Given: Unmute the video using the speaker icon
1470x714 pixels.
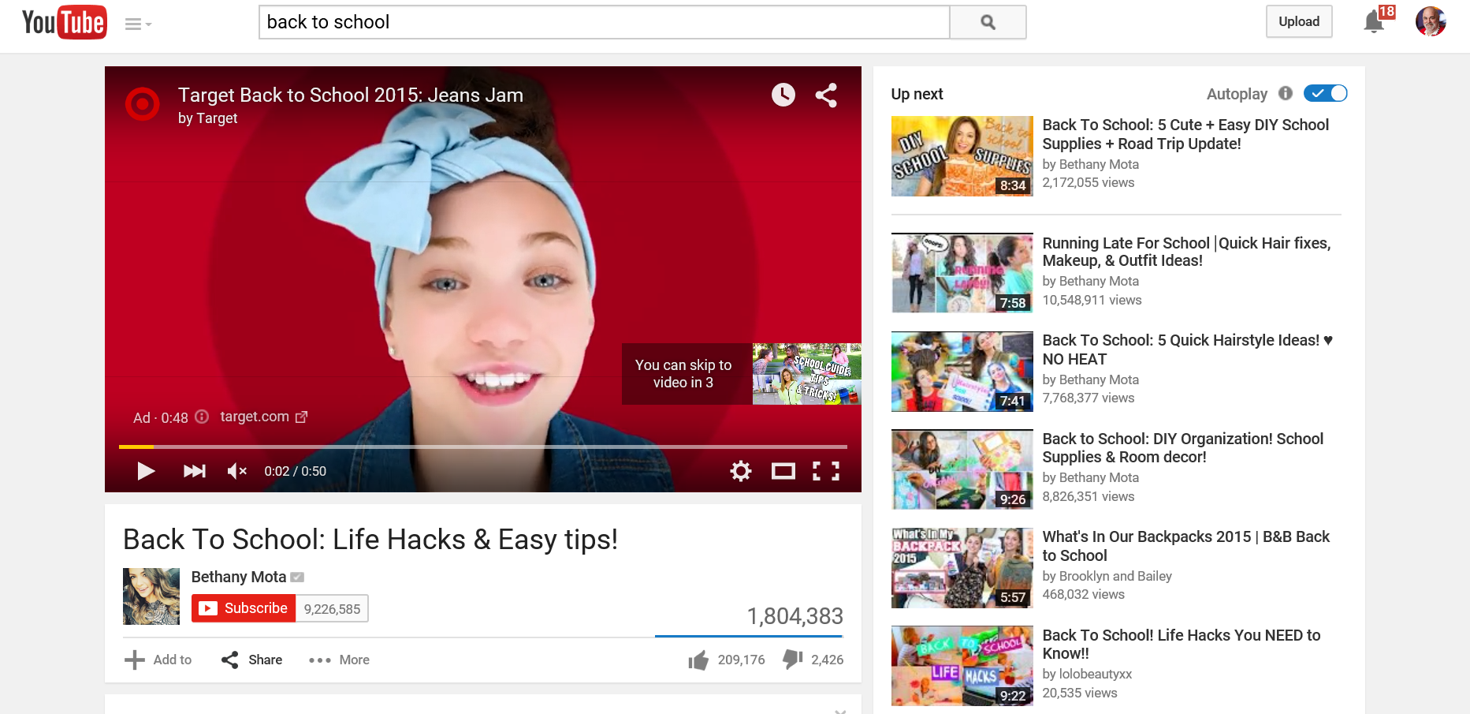Looking at the screenshot, I should pyautogui.click(x=237, y=471).
